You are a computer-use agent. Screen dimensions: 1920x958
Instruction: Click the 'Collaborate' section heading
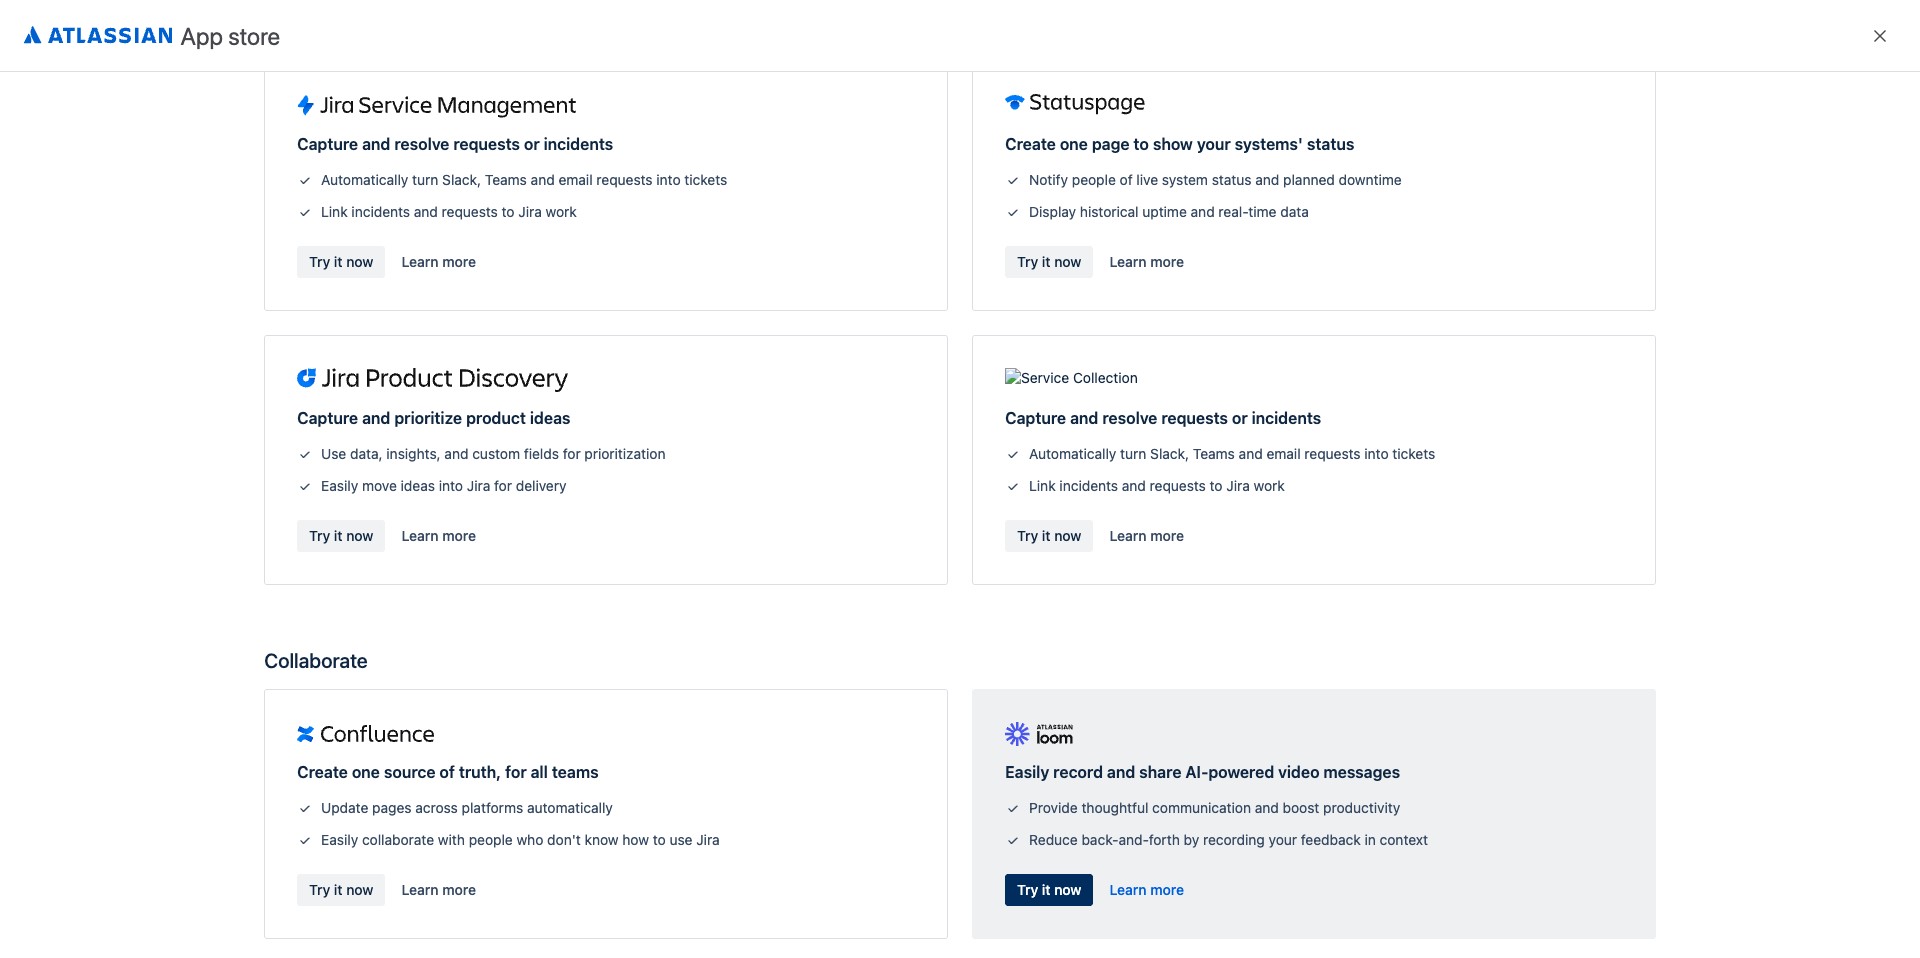pyautogui.click(x=316, y=661)
